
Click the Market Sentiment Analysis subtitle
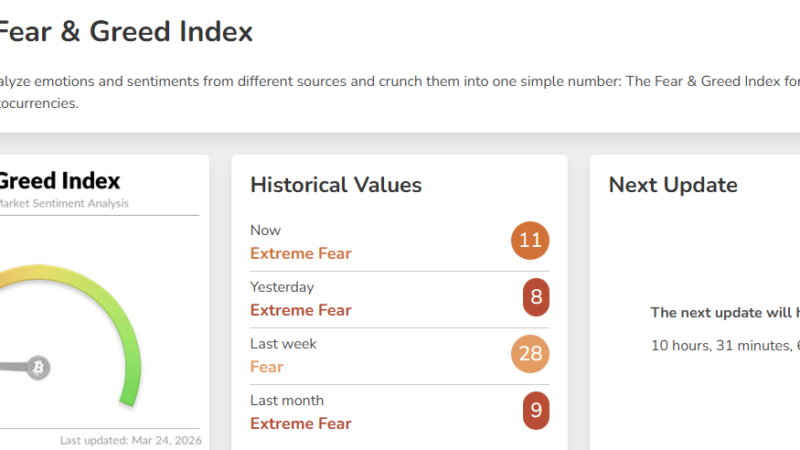point(62,204)
